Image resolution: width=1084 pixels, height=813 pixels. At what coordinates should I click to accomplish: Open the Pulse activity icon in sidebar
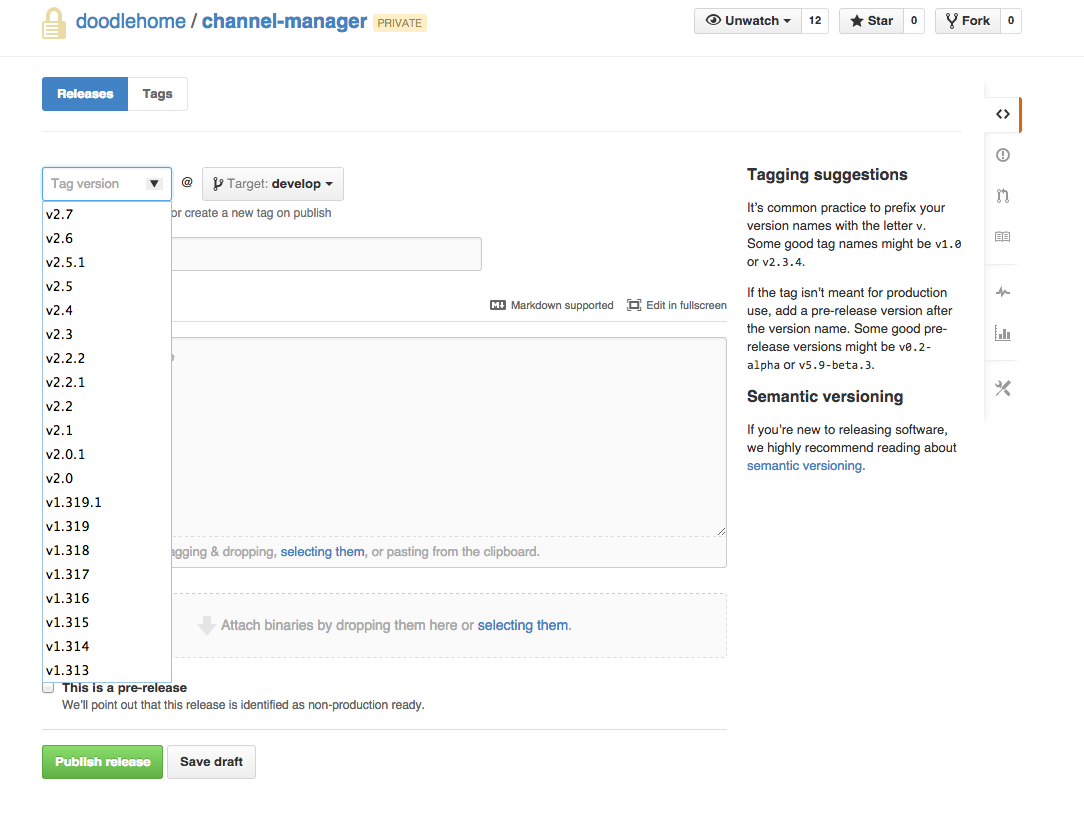pos(1002,292)
